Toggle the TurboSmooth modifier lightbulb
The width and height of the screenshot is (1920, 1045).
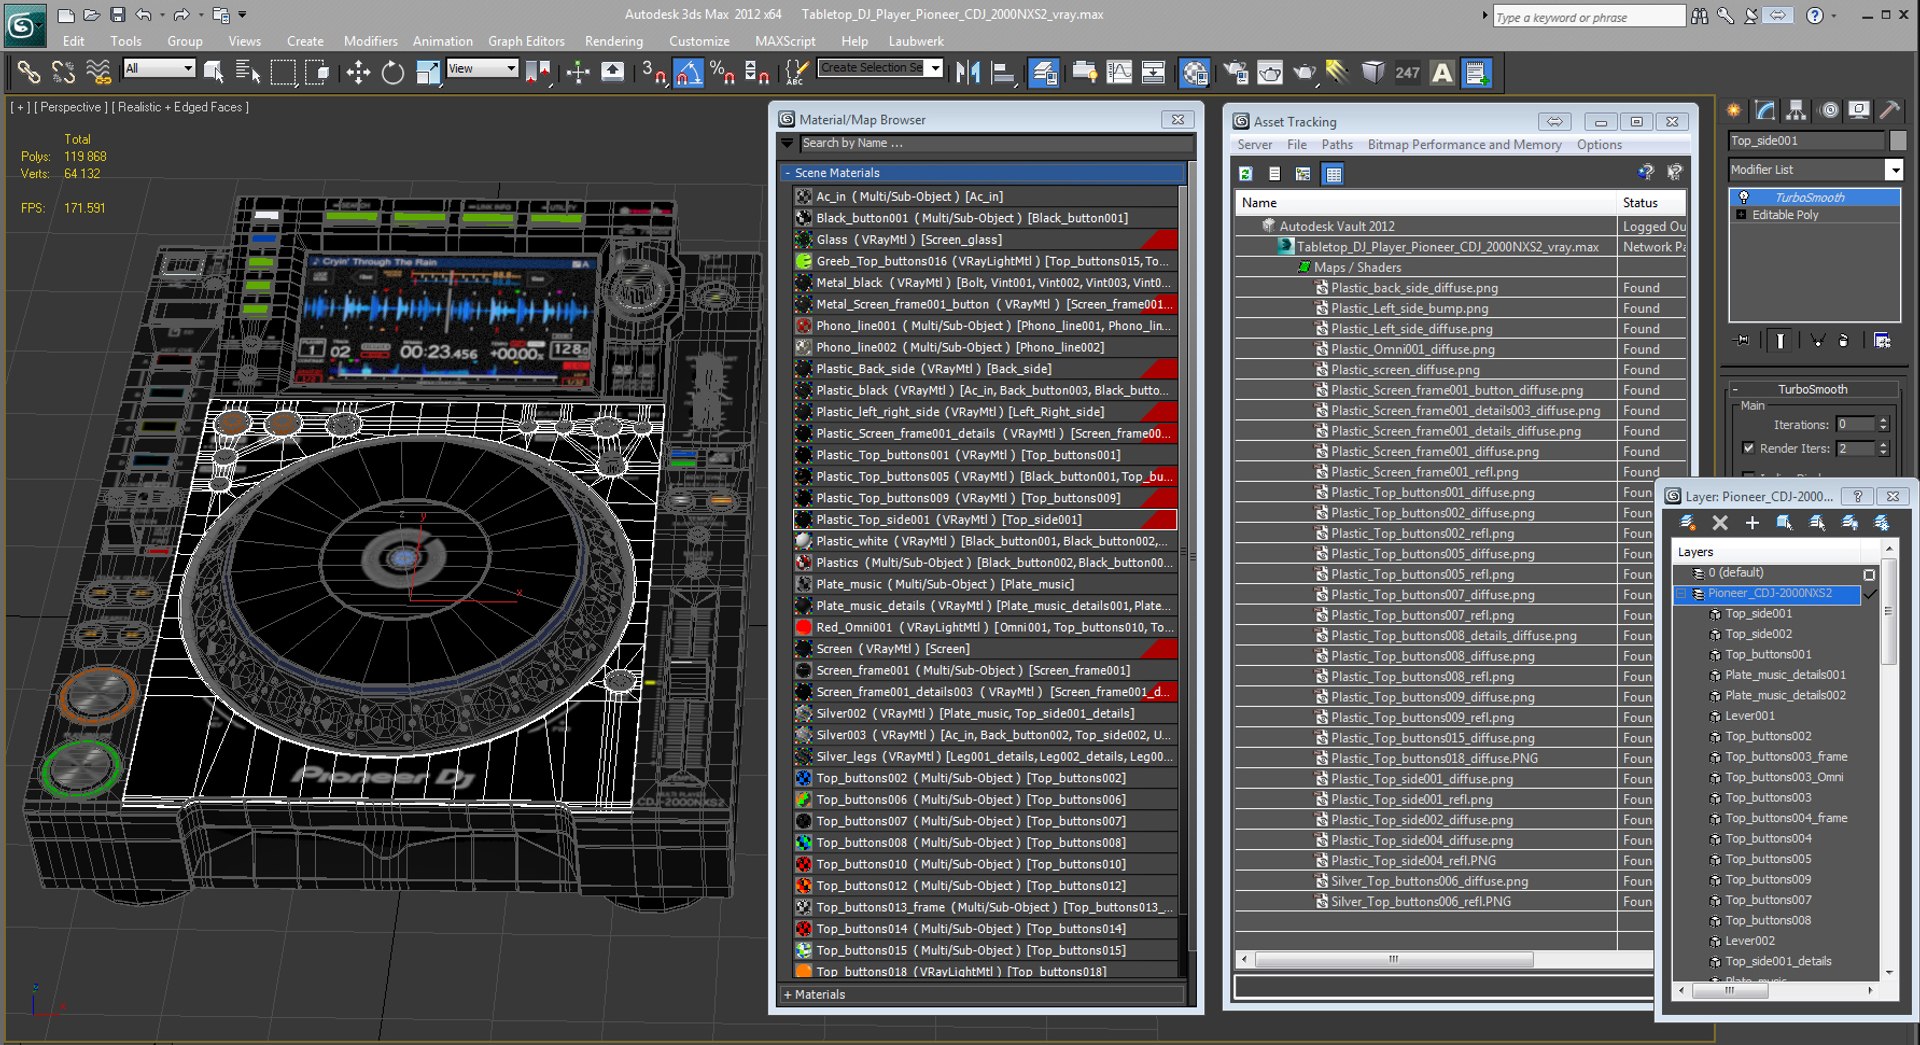[1744, 197]
